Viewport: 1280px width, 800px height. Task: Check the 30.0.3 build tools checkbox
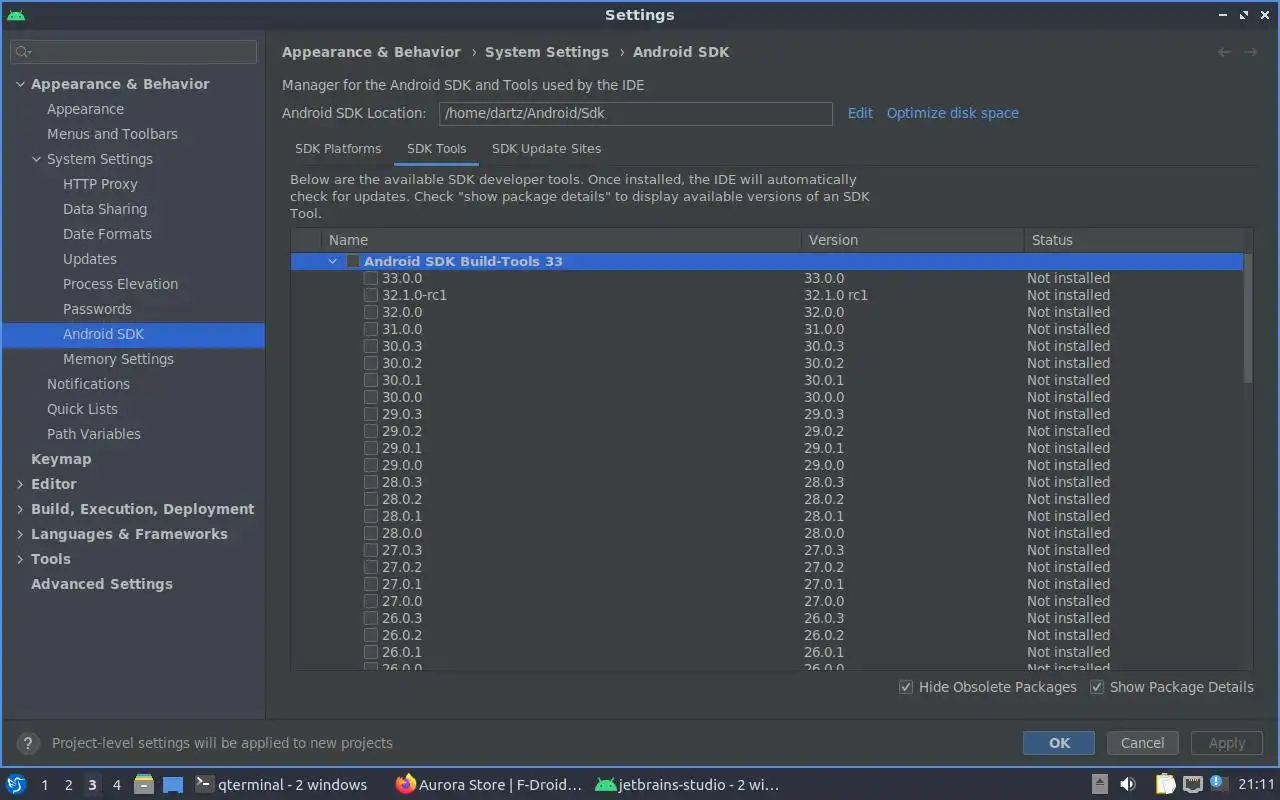[370, 346]
